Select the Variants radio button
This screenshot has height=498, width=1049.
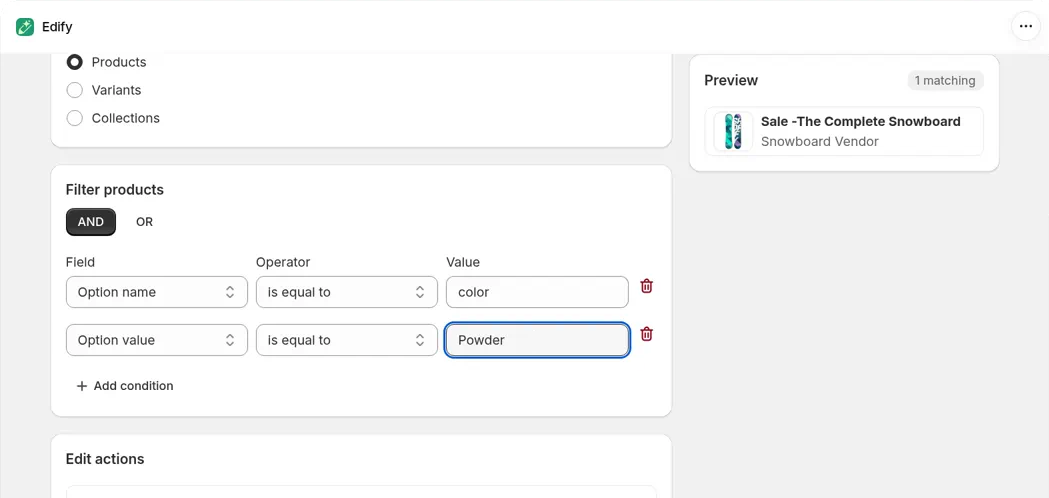click(x=74, y=90)
